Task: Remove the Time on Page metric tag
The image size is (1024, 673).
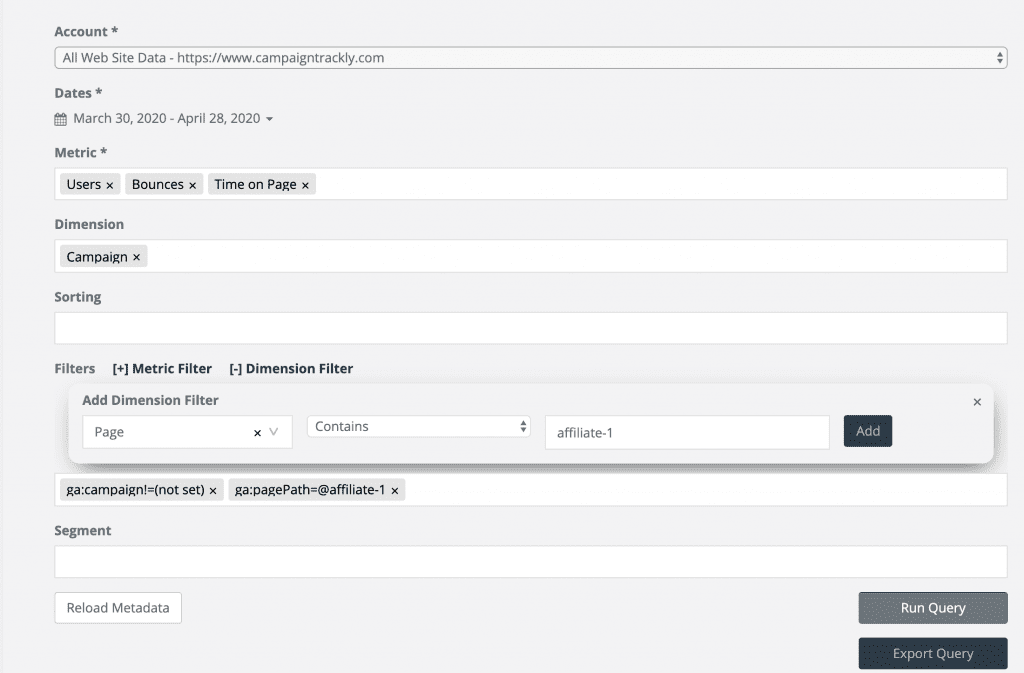Action: point(305,185)
